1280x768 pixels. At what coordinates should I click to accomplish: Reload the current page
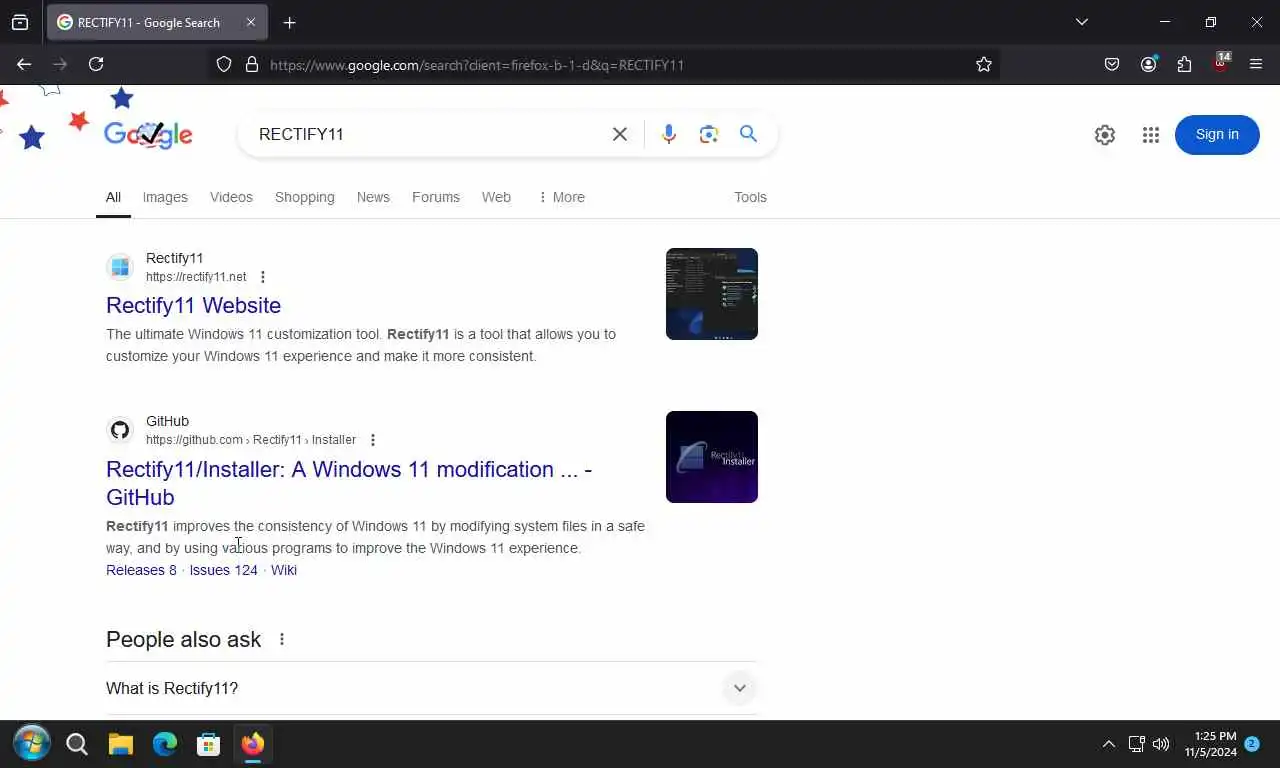coord(96,64)
